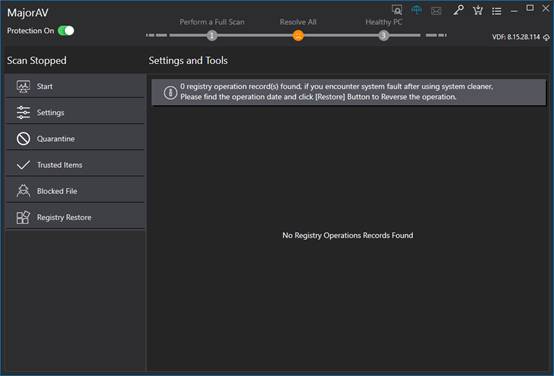Click the Trusted Items checkmark icon

(23, 165)
